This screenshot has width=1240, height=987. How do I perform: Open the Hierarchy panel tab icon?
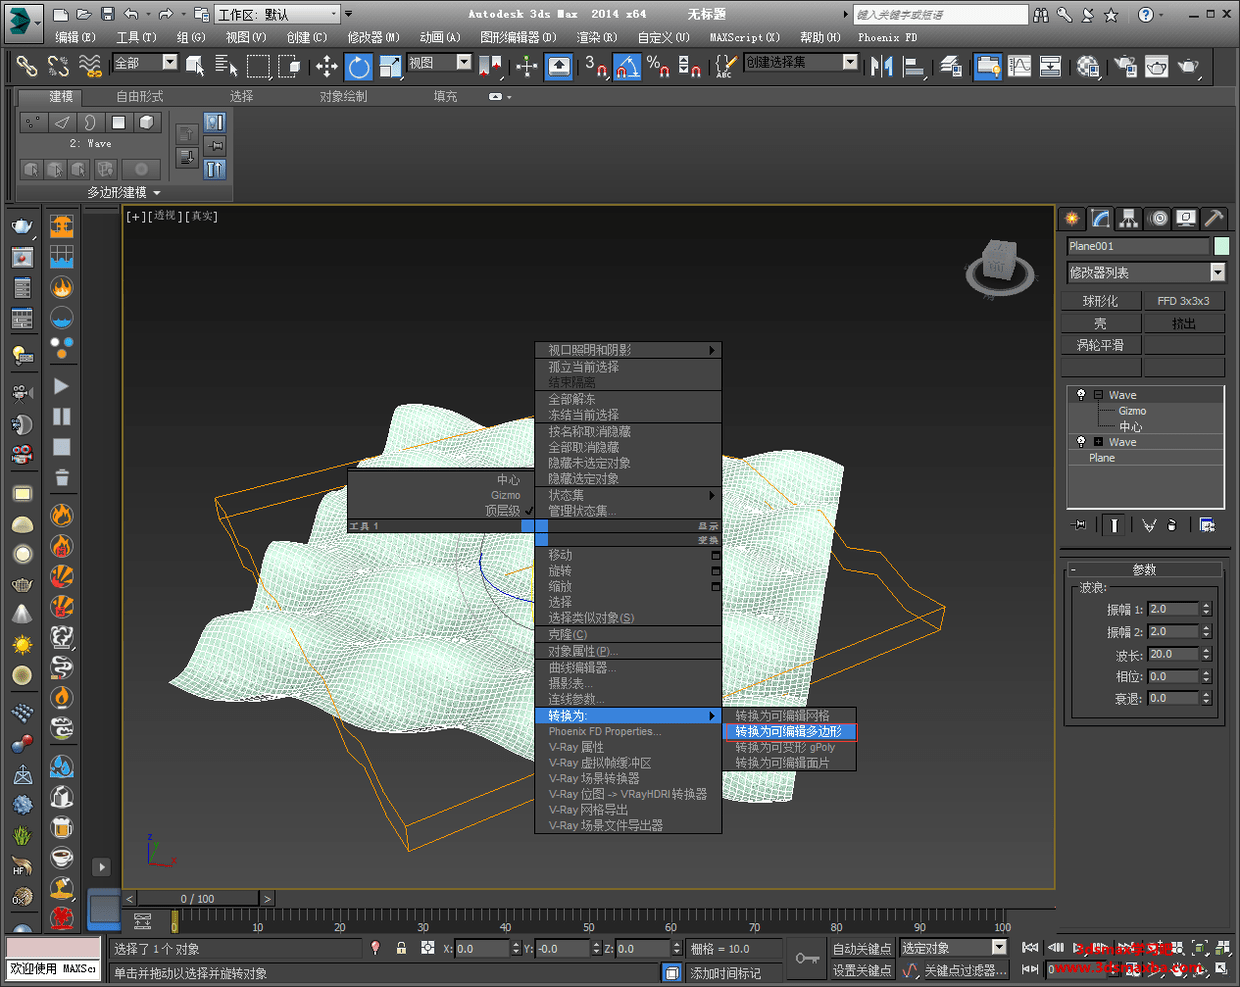tap(1129, 218)
